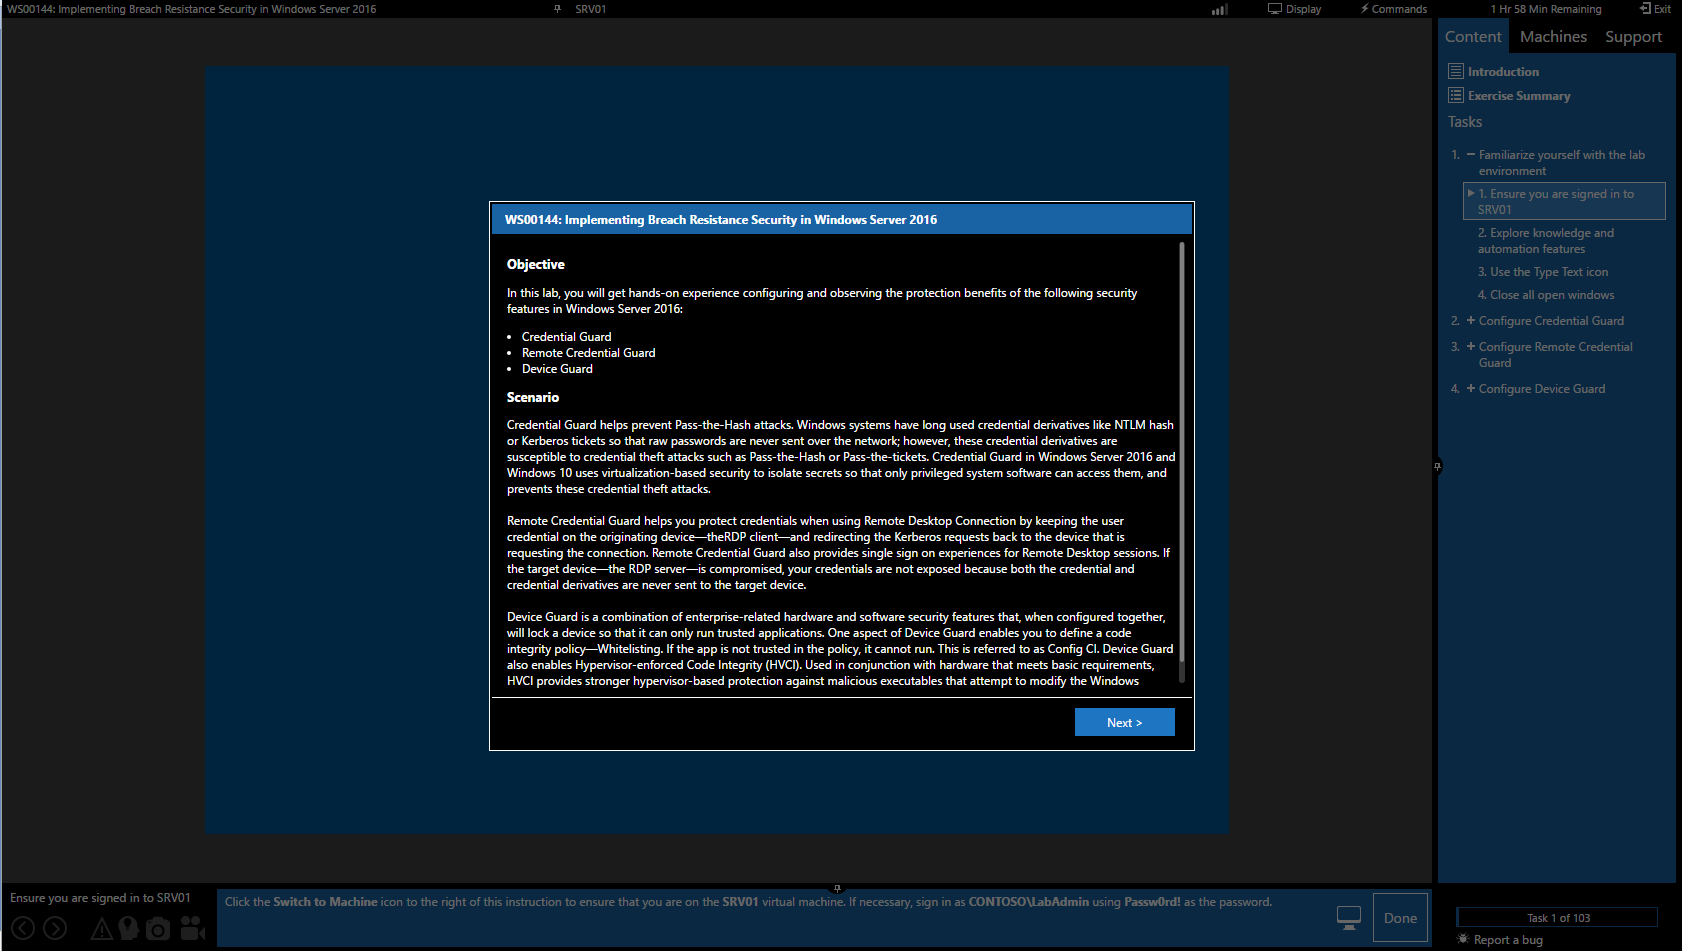
Task: Click the warning triangle alert icon
Action: (x=102, y=929)
